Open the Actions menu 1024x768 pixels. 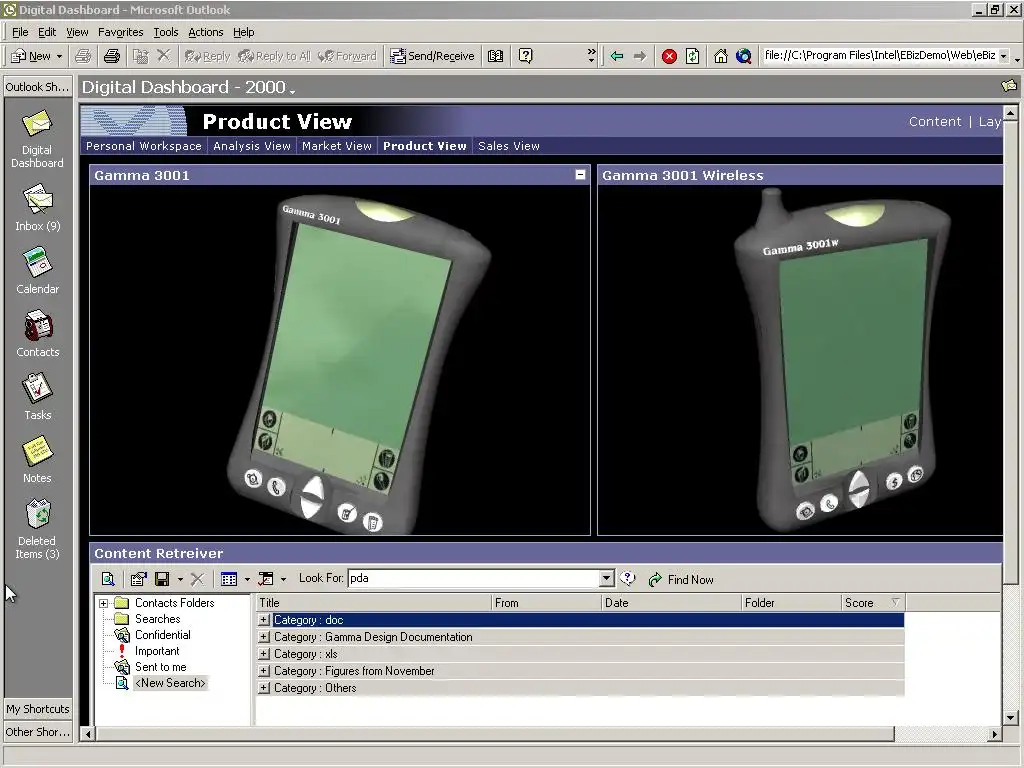tap(206, 32)
